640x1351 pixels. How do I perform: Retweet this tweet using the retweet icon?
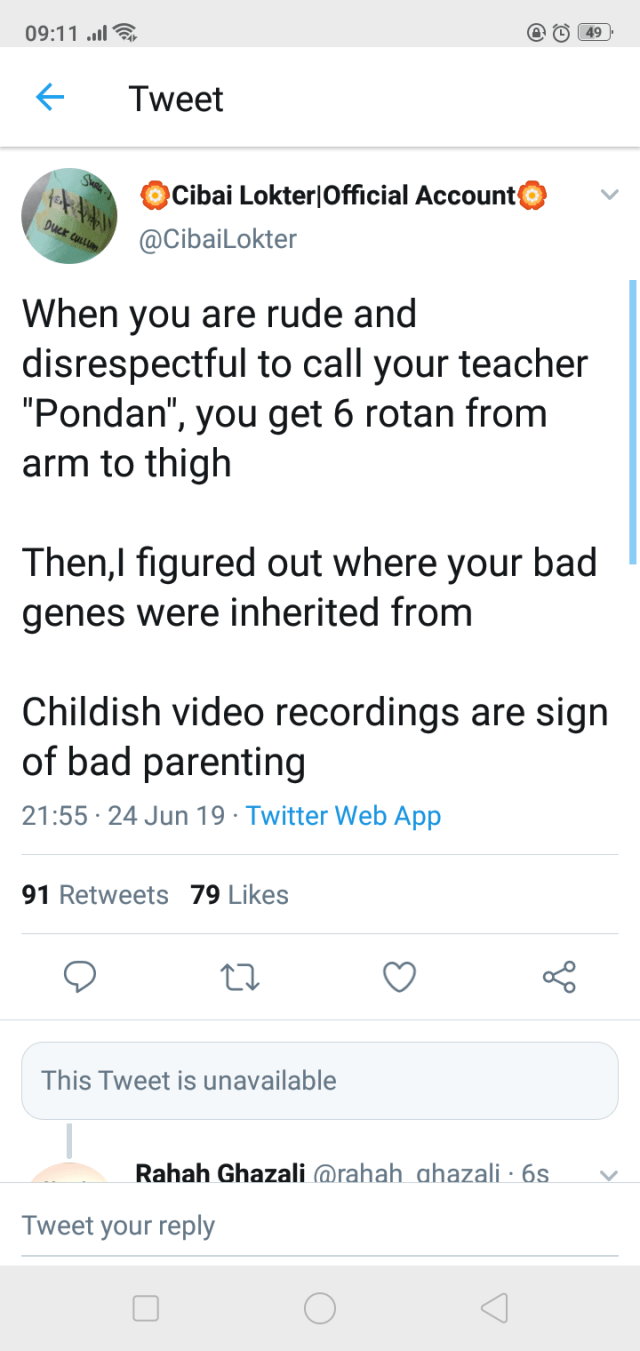tap(240, 976)
